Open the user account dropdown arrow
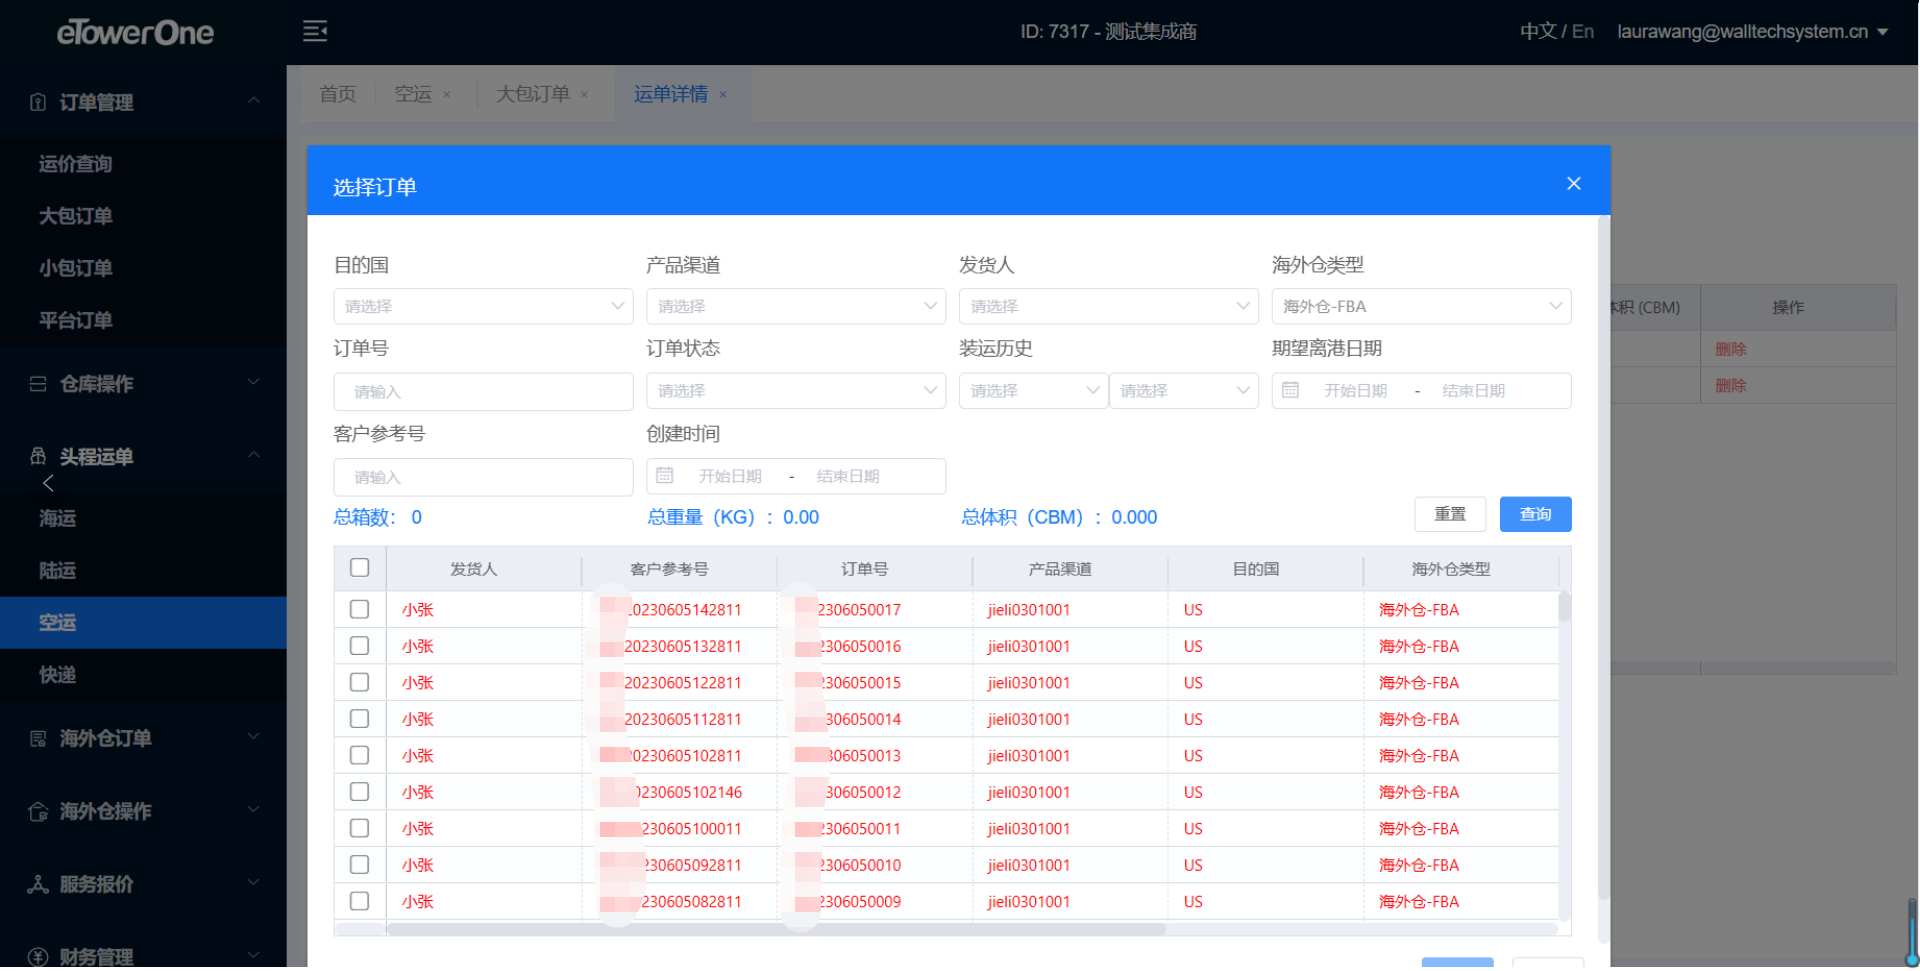This screenshot has height=971, width=1920. point(1883,32)
